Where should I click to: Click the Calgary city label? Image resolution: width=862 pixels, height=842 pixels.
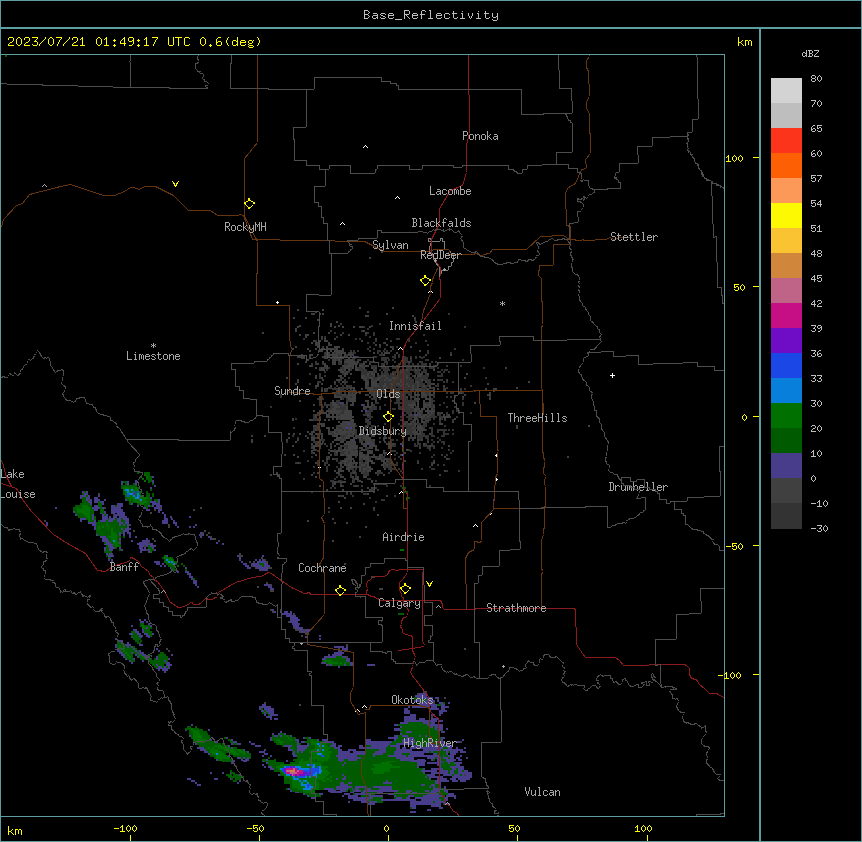tap(399, 603)
